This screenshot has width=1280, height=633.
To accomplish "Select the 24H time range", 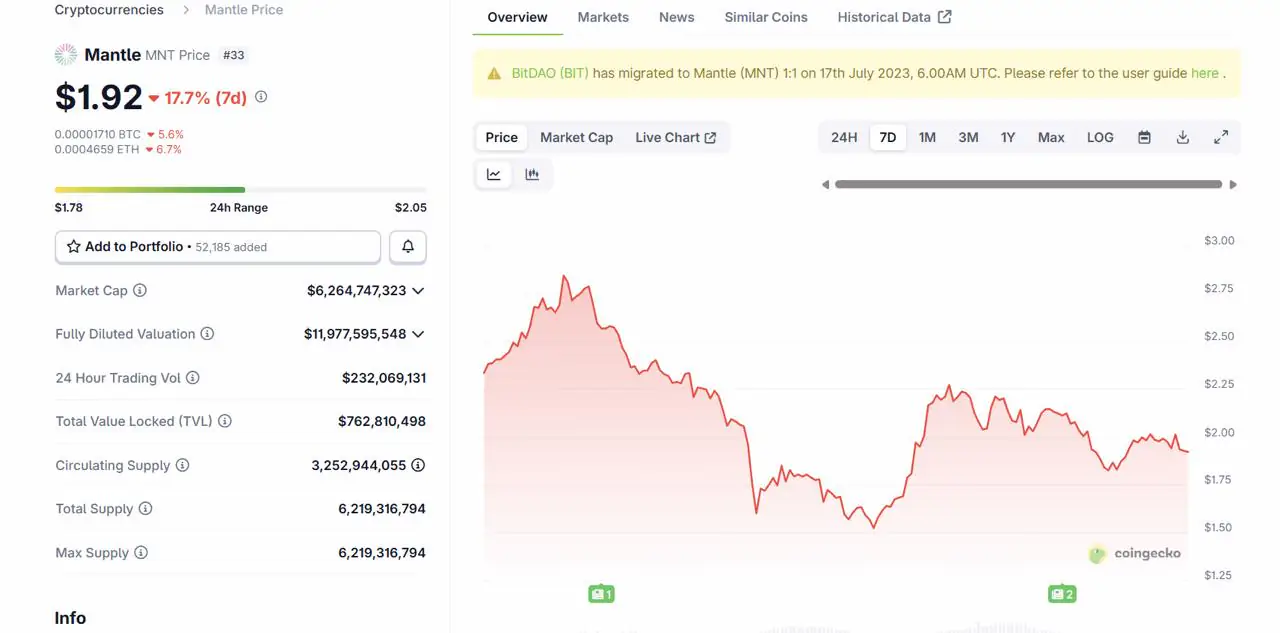I will pyautogui.click(x=844, y=138).
